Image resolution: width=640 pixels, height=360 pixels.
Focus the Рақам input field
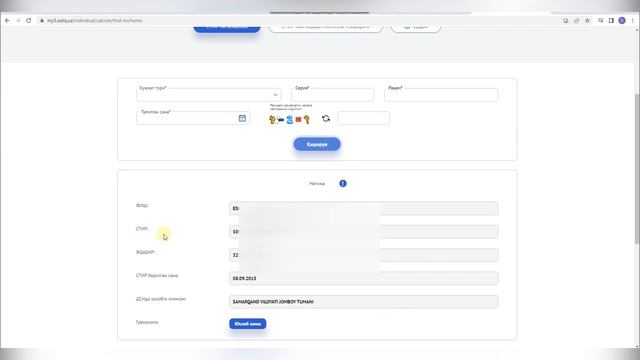pyautogui.click(x=441, y=95)
